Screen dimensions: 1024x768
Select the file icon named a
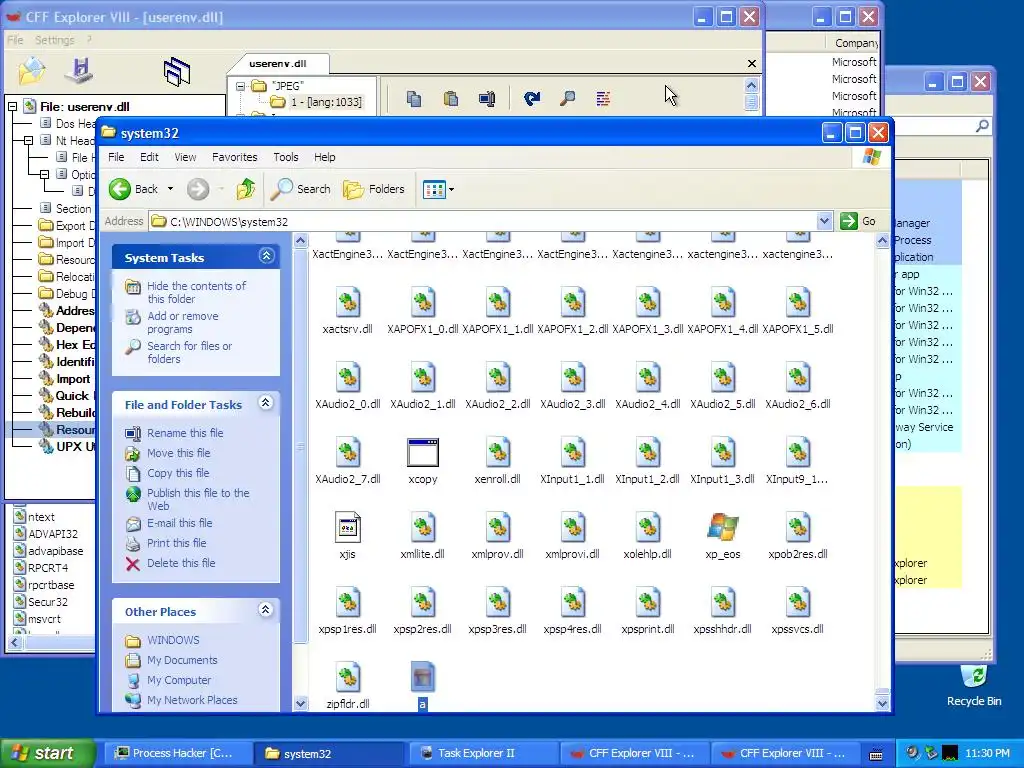tap(423, 677)
